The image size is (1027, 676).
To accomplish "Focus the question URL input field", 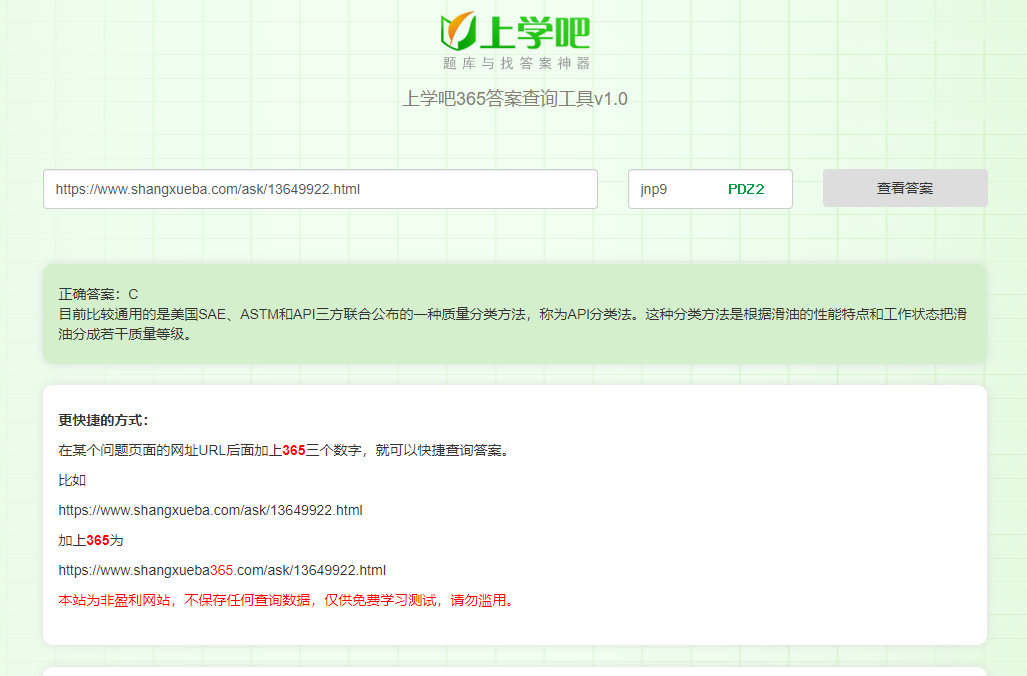I will pyautogui.click(x=320, y=189).
